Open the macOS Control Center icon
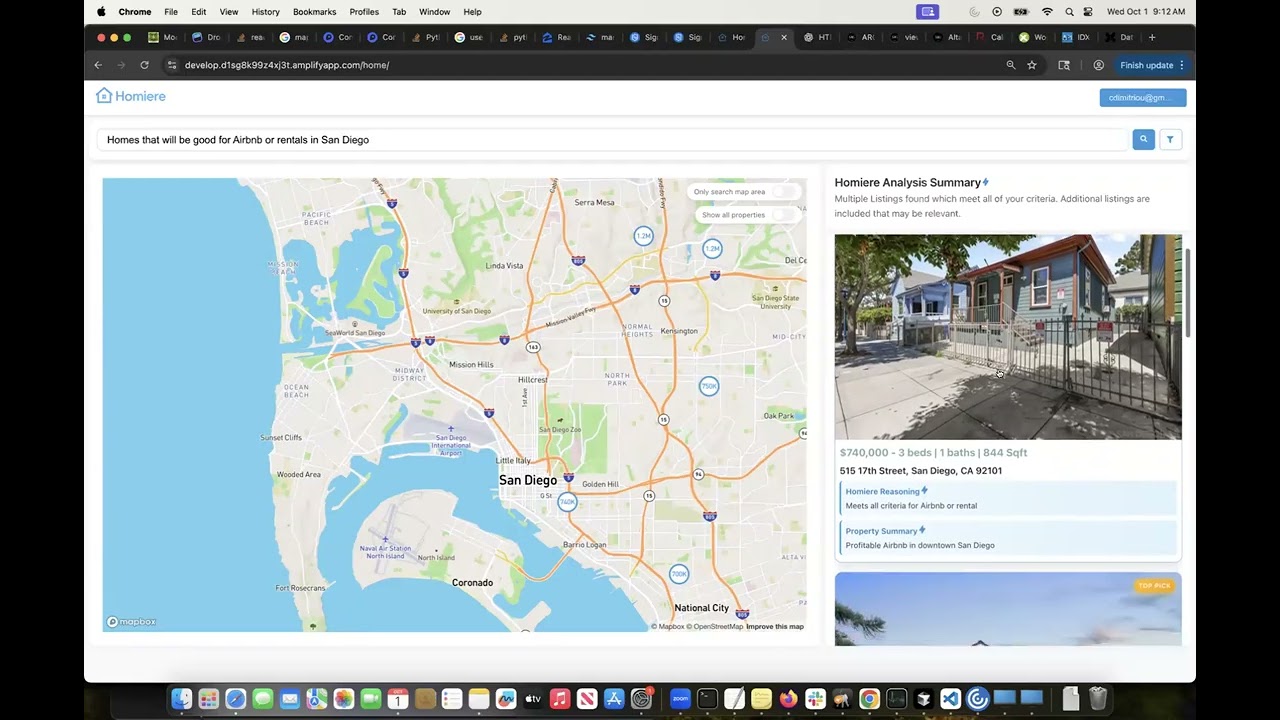The image size is (1280, 720). click(1088, 12)
